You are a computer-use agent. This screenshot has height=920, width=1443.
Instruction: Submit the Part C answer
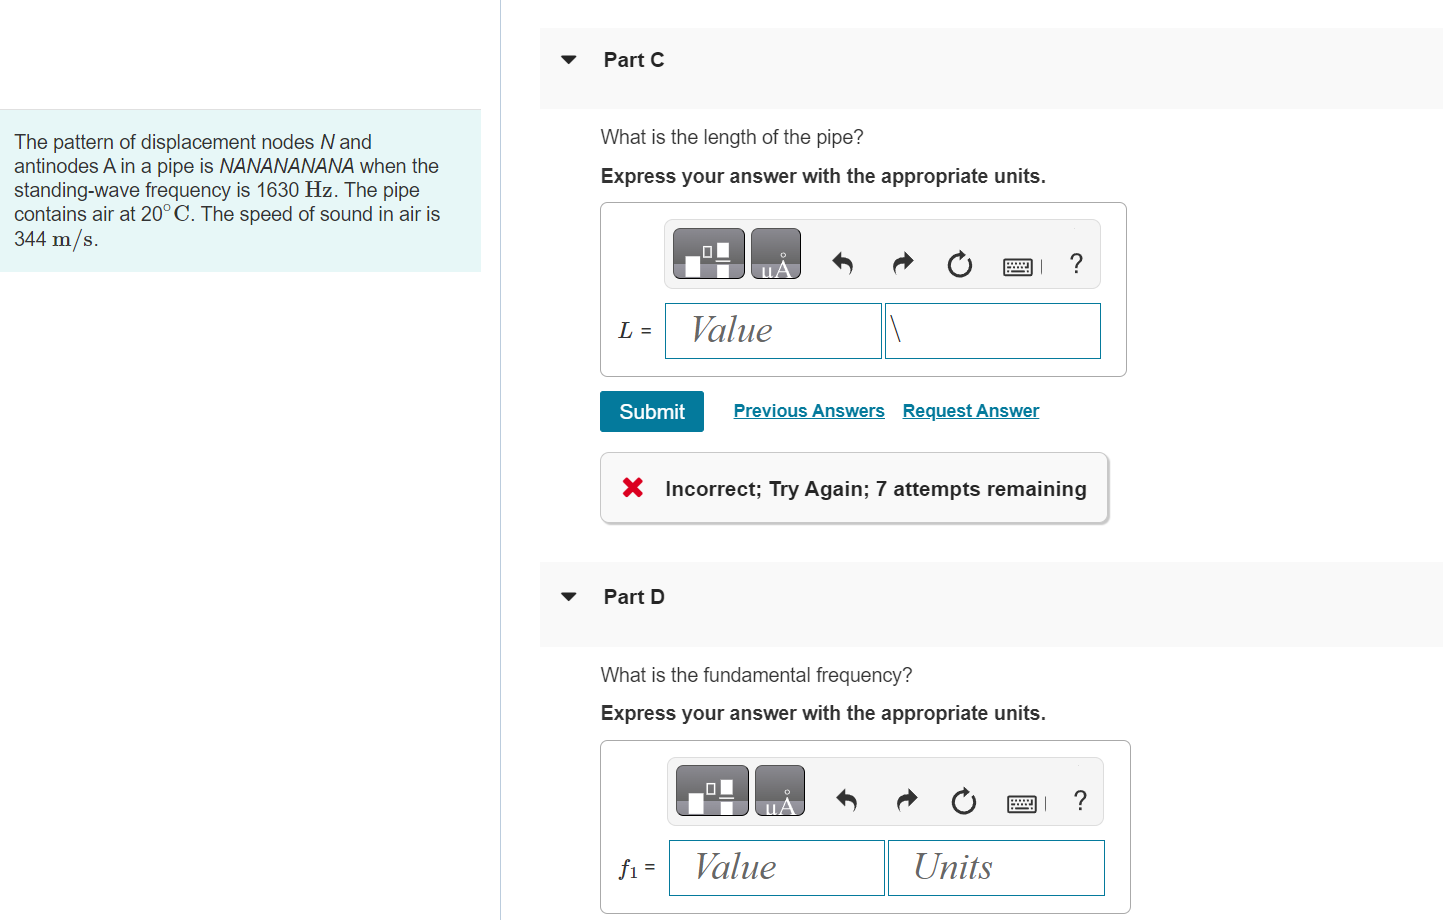[651, 411]
